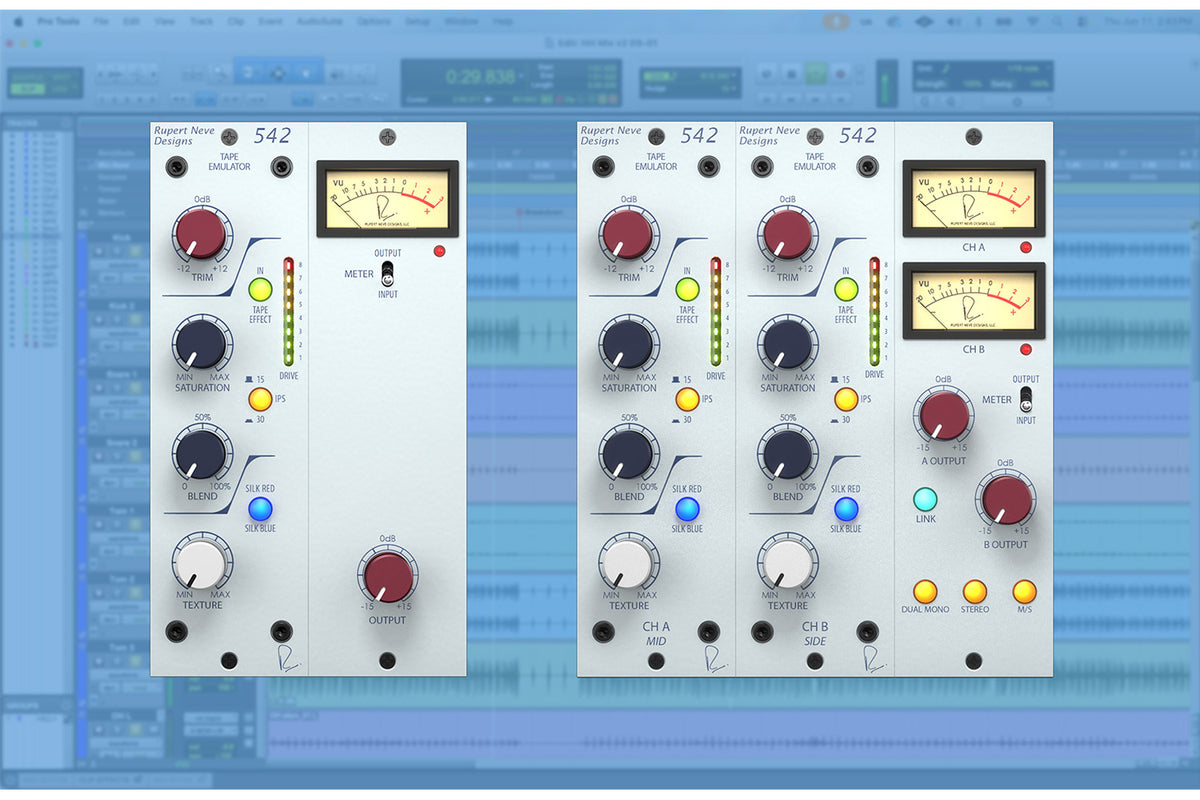Open the Edit menu in Pro Tools
1200x800 pixels.
131,21
